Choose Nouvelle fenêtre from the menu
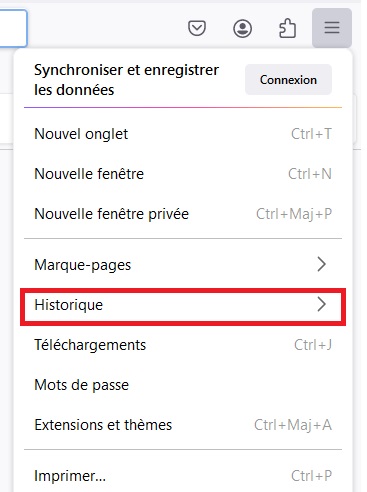The image size is (367, 492). [183, 174]
